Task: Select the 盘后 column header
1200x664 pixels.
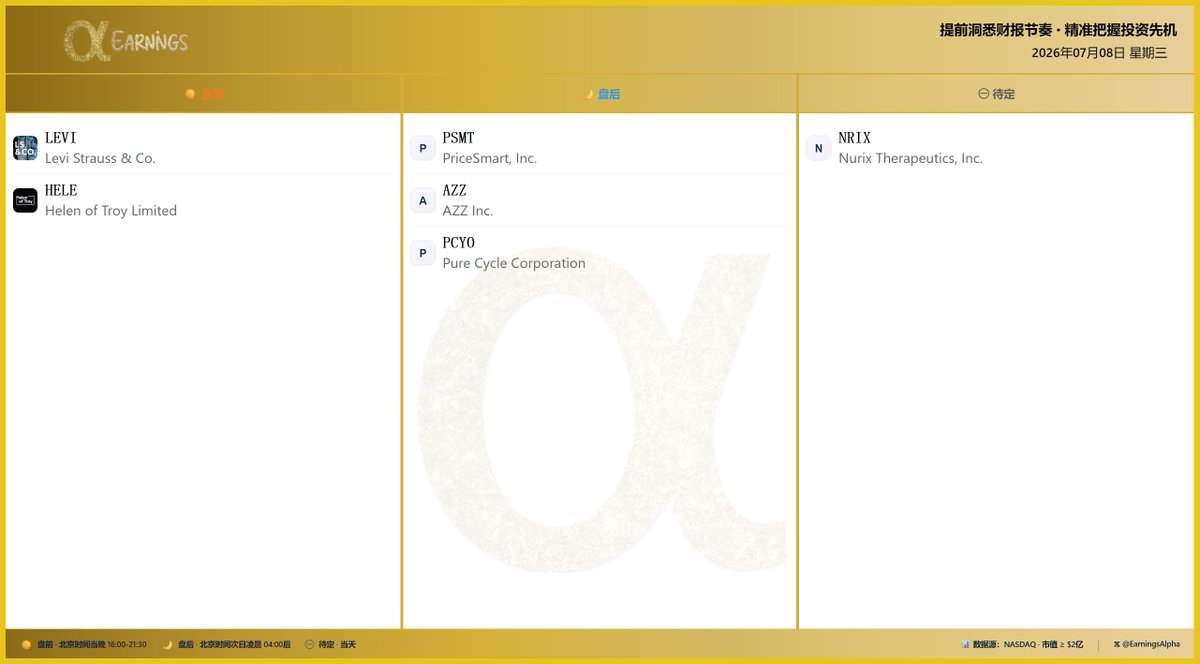Action: [x=600, y=94]
